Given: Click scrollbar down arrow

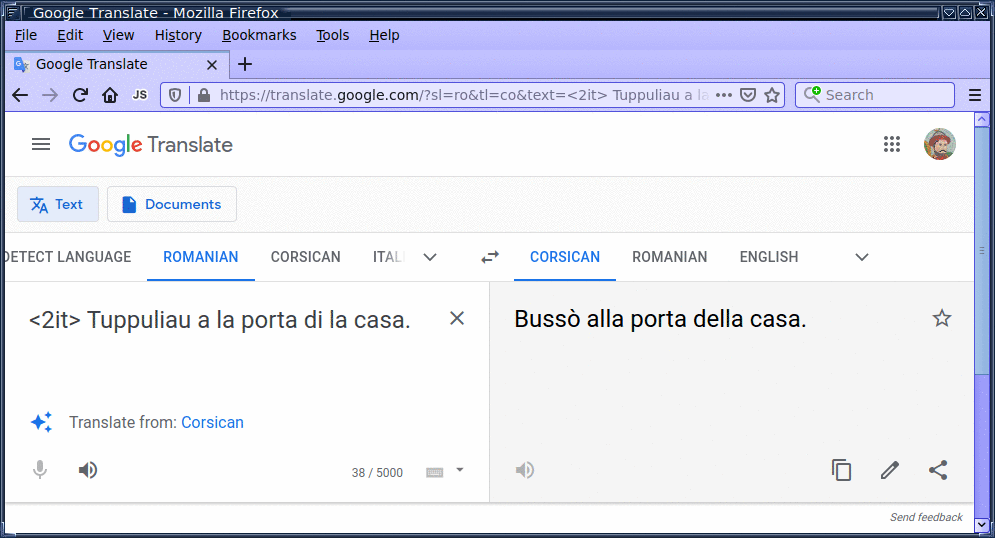Looking at the screenshot, I should click(x=982, y=525).
